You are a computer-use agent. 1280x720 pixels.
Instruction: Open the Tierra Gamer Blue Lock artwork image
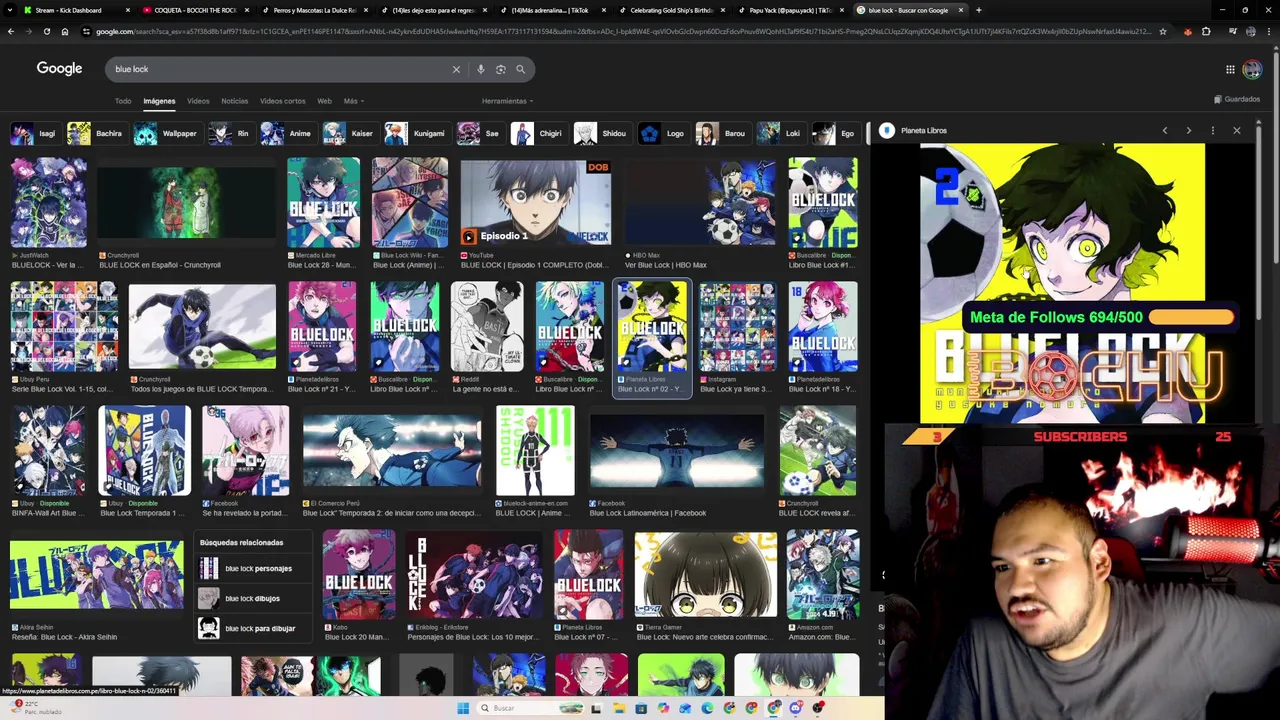coord(706,575)
